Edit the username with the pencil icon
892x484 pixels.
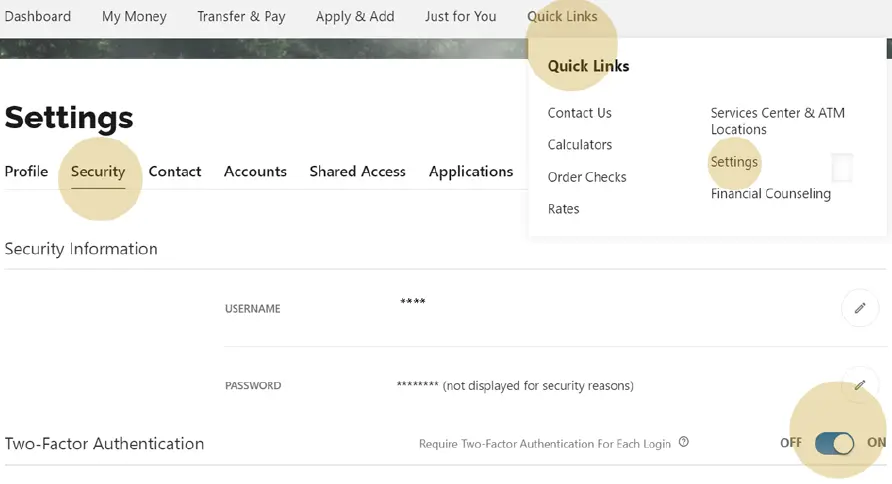[859, 308]
